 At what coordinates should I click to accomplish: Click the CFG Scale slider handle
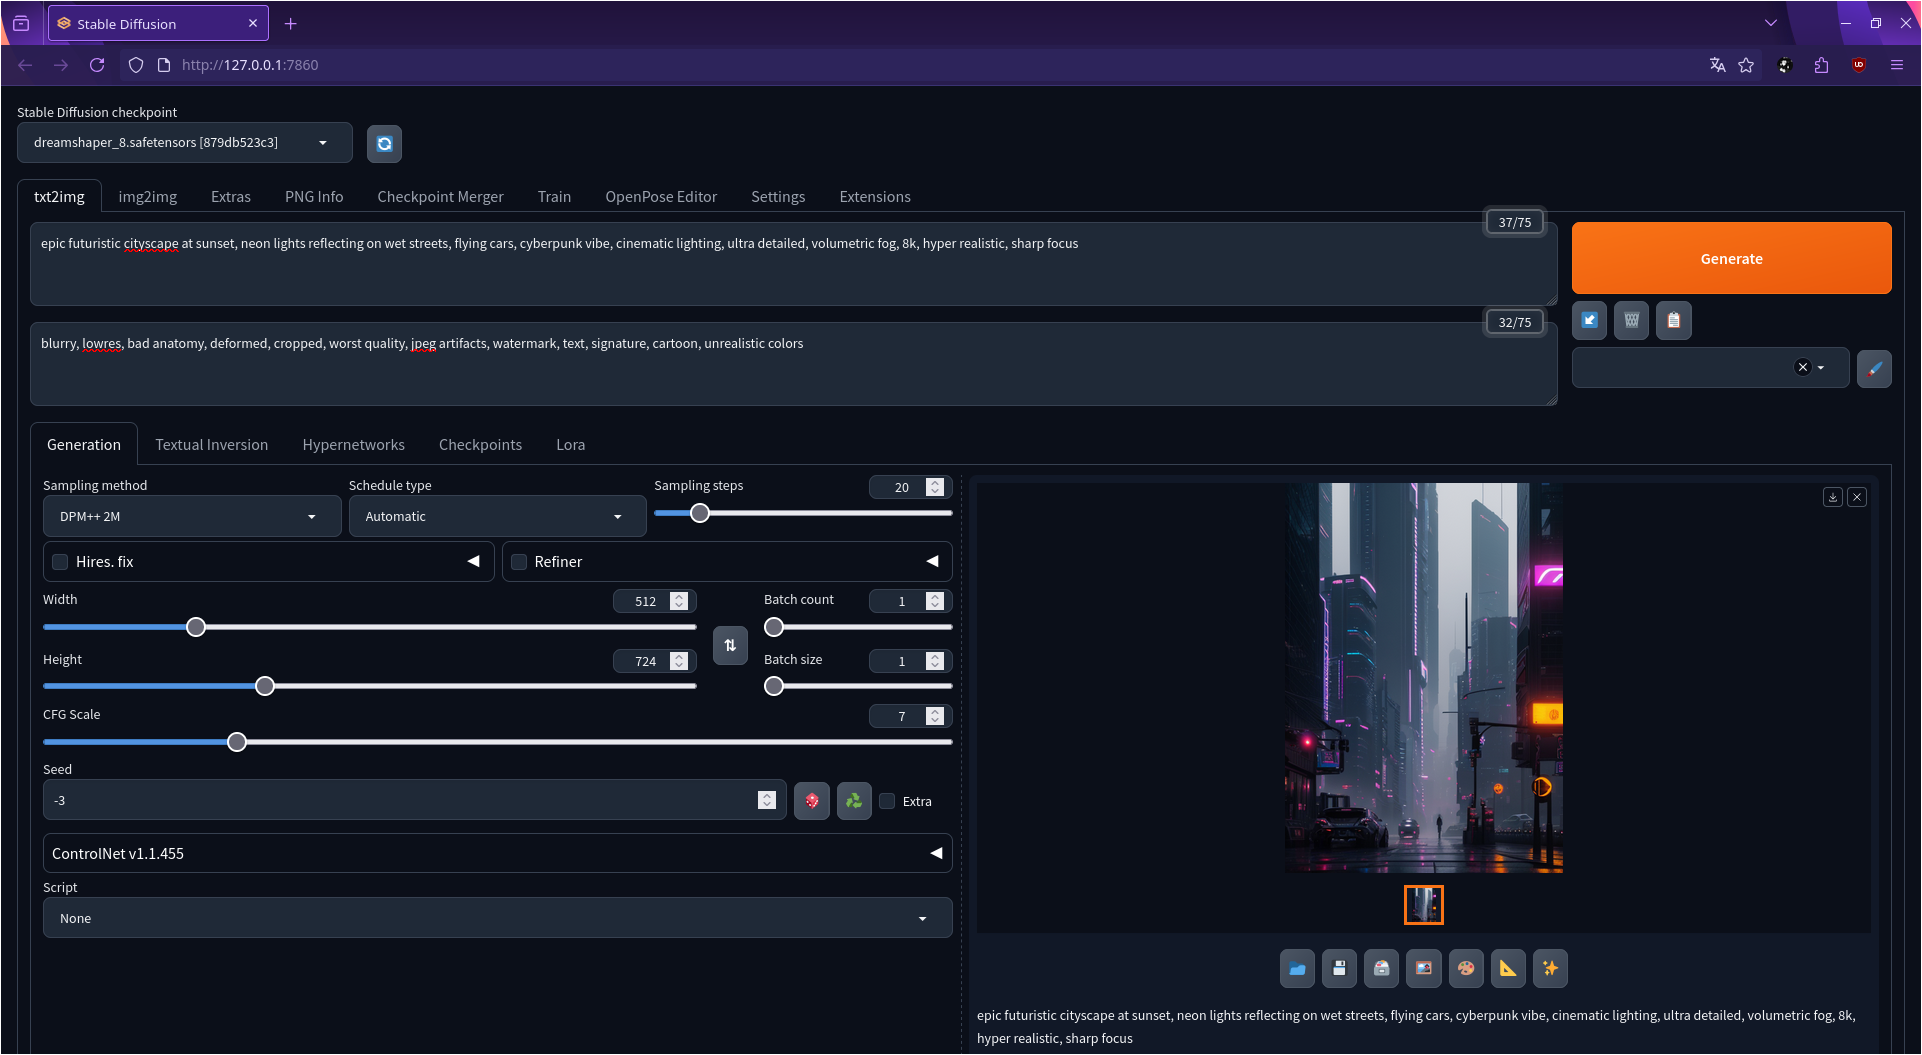[x=237, y=742]
